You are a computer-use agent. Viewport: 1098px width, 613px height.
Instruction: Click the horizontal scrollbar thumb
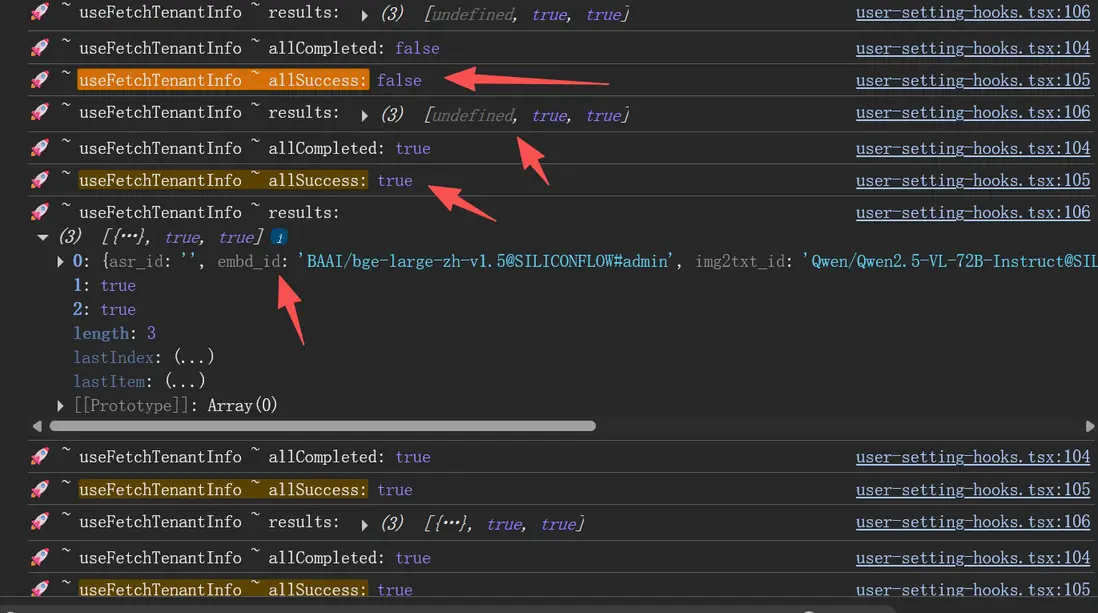tap(323, 426)
